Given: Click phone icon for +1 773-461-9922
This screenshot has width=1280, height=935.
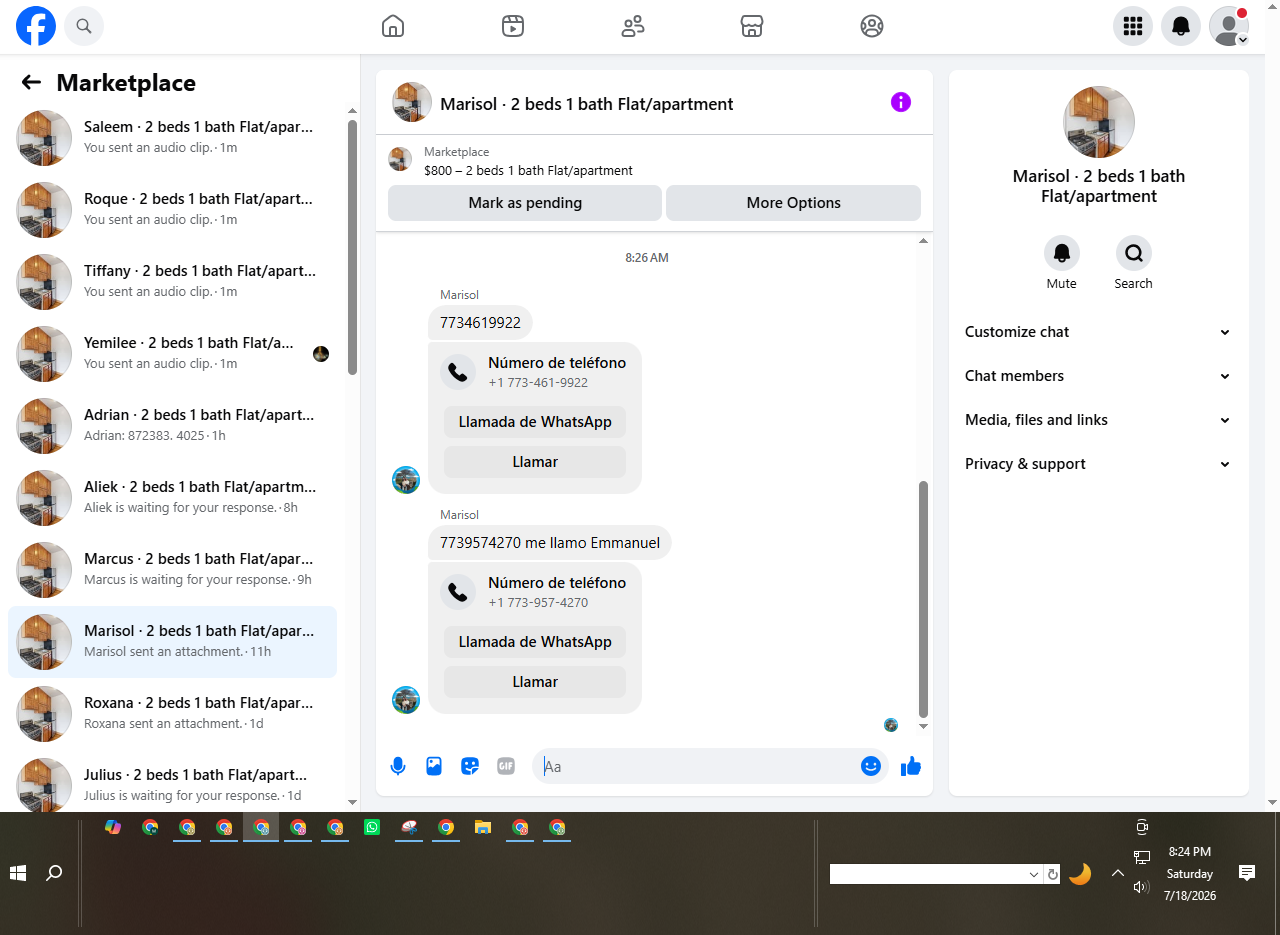Looking at the screenshot, I should click(x=458, y=372).
